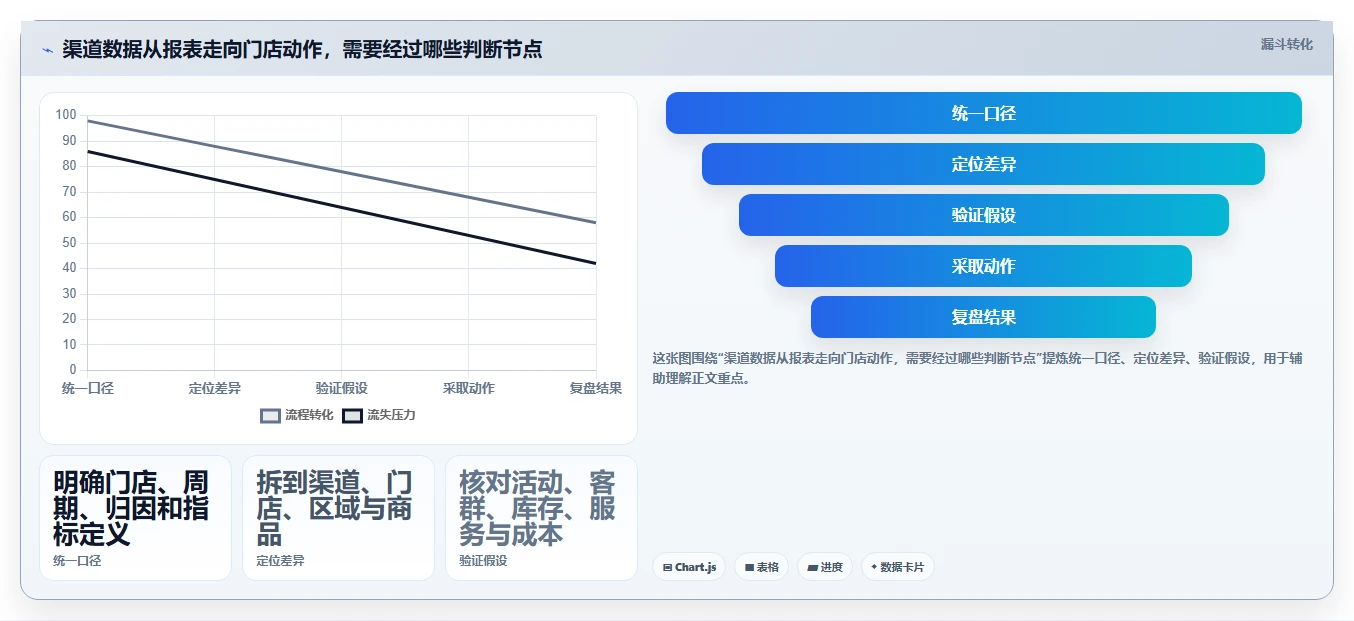Click the Chart.js chip icon
The height and width of the screenshot is (621, 1354).
coord(667,567)
